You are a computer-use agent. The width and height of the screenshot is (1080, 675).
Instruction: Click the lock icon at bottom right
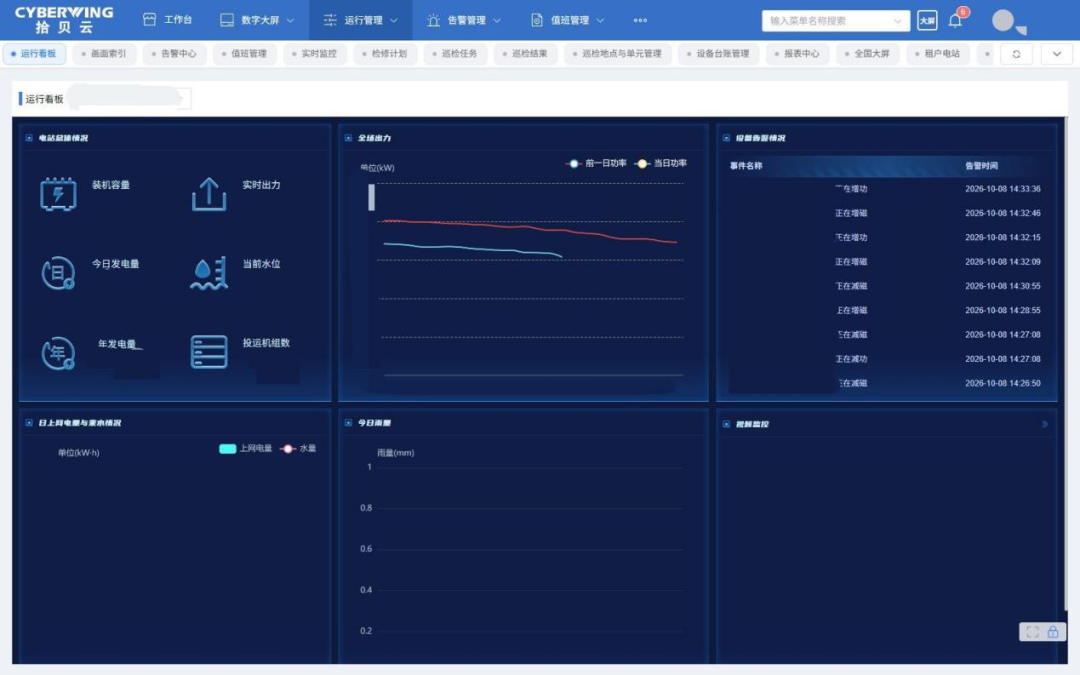coord(1053,632)
